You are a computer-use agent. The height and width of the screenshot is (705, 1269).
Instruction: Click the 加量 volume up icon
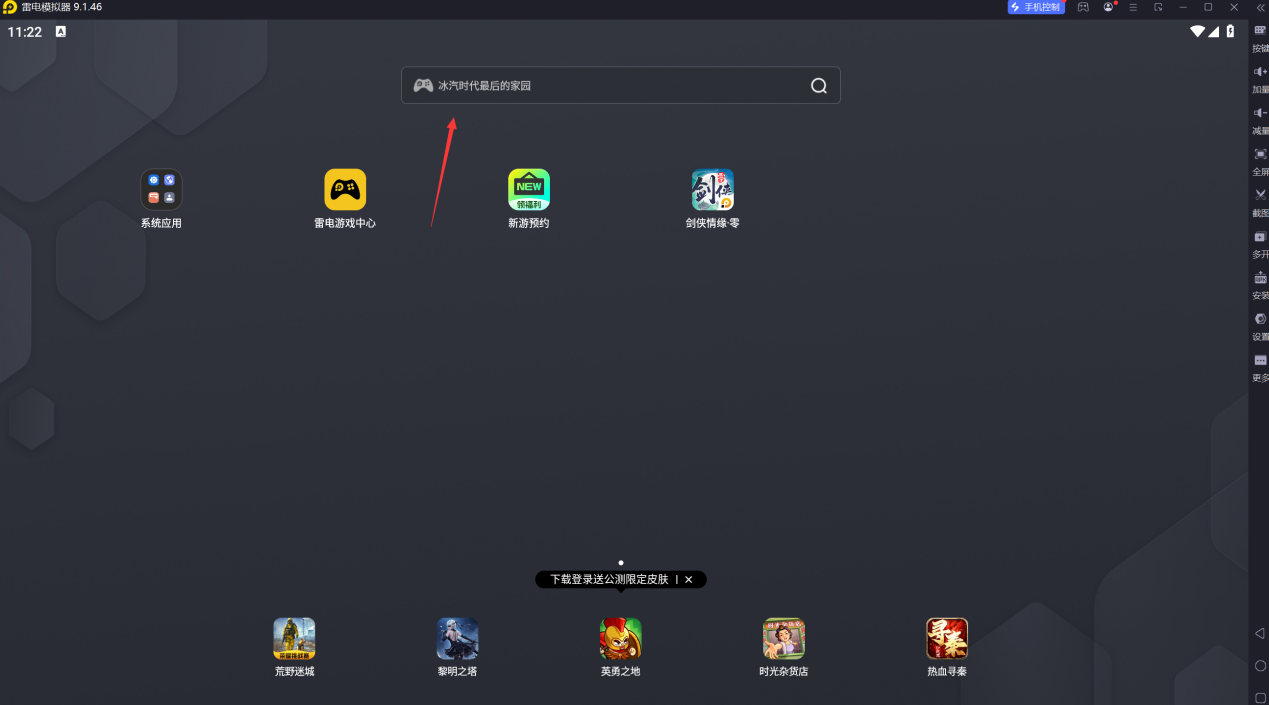pyautogui.click(x=1260, y=72)
